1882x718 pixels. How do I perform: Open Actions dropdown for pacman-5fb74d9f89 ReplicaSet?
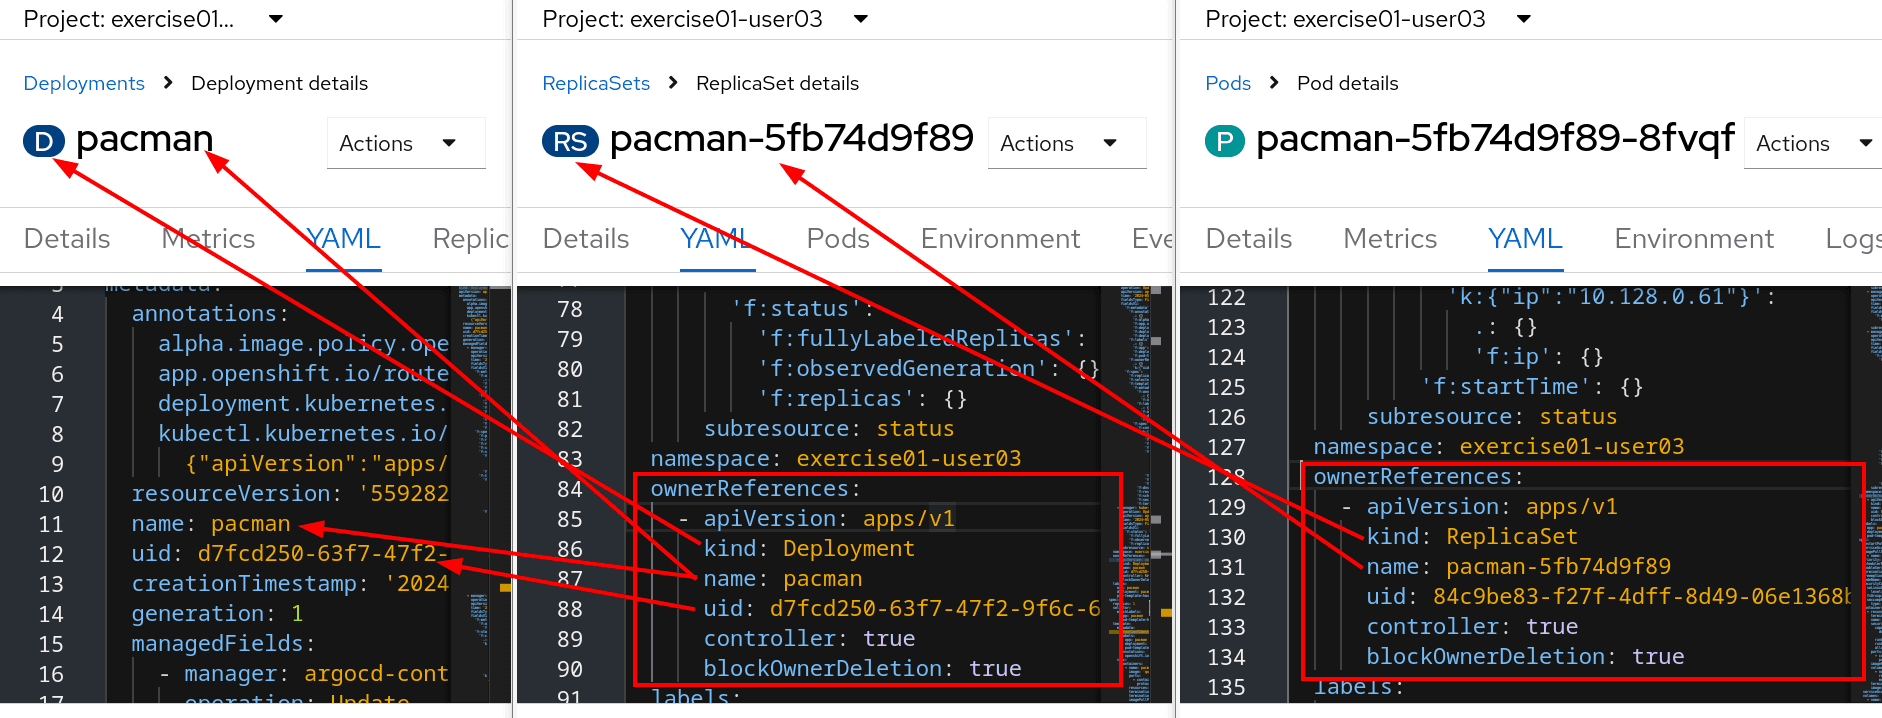coord(1066,143)
